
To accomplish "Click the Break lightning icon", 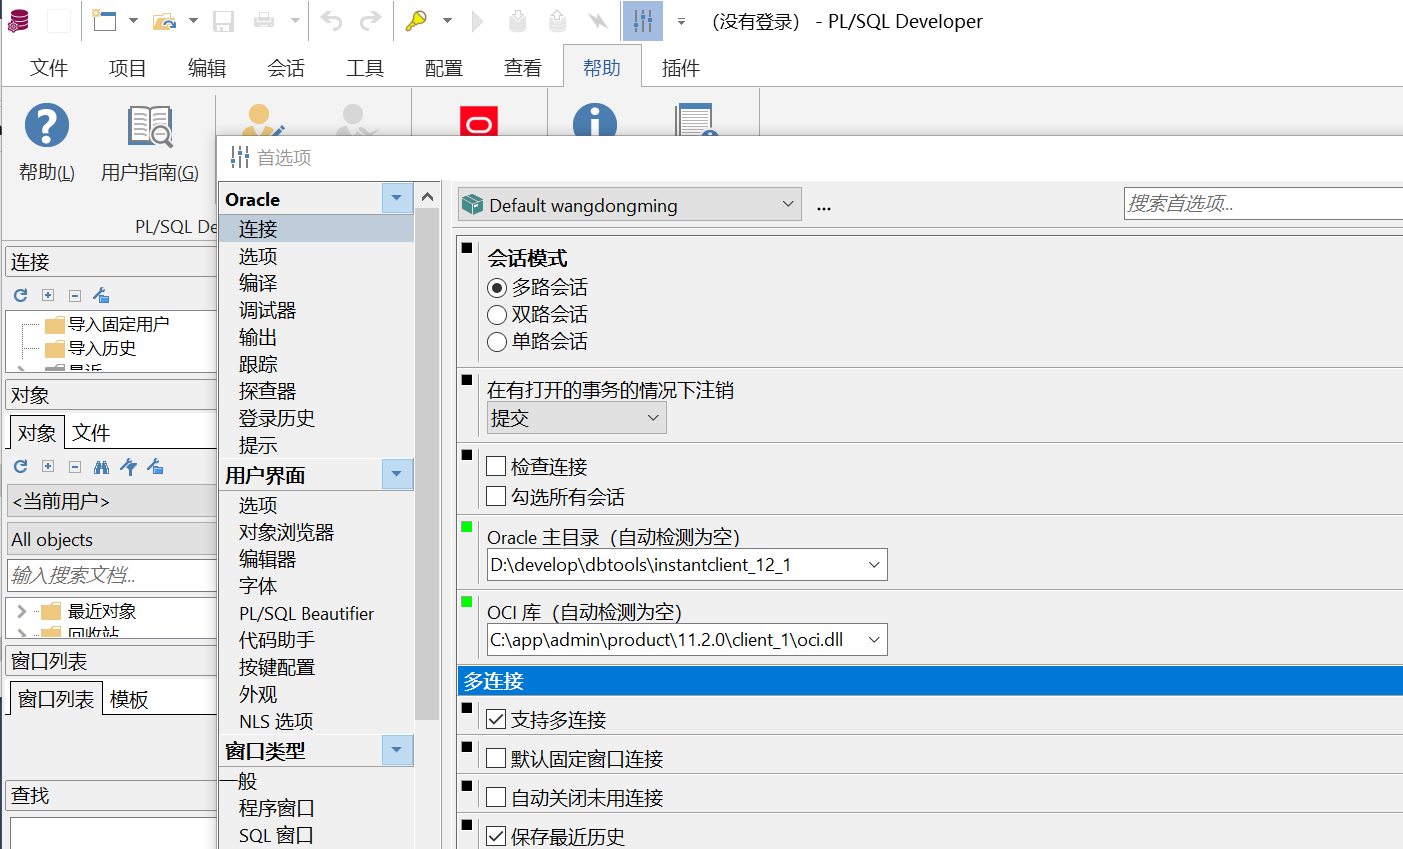I will tap(597, 21).
